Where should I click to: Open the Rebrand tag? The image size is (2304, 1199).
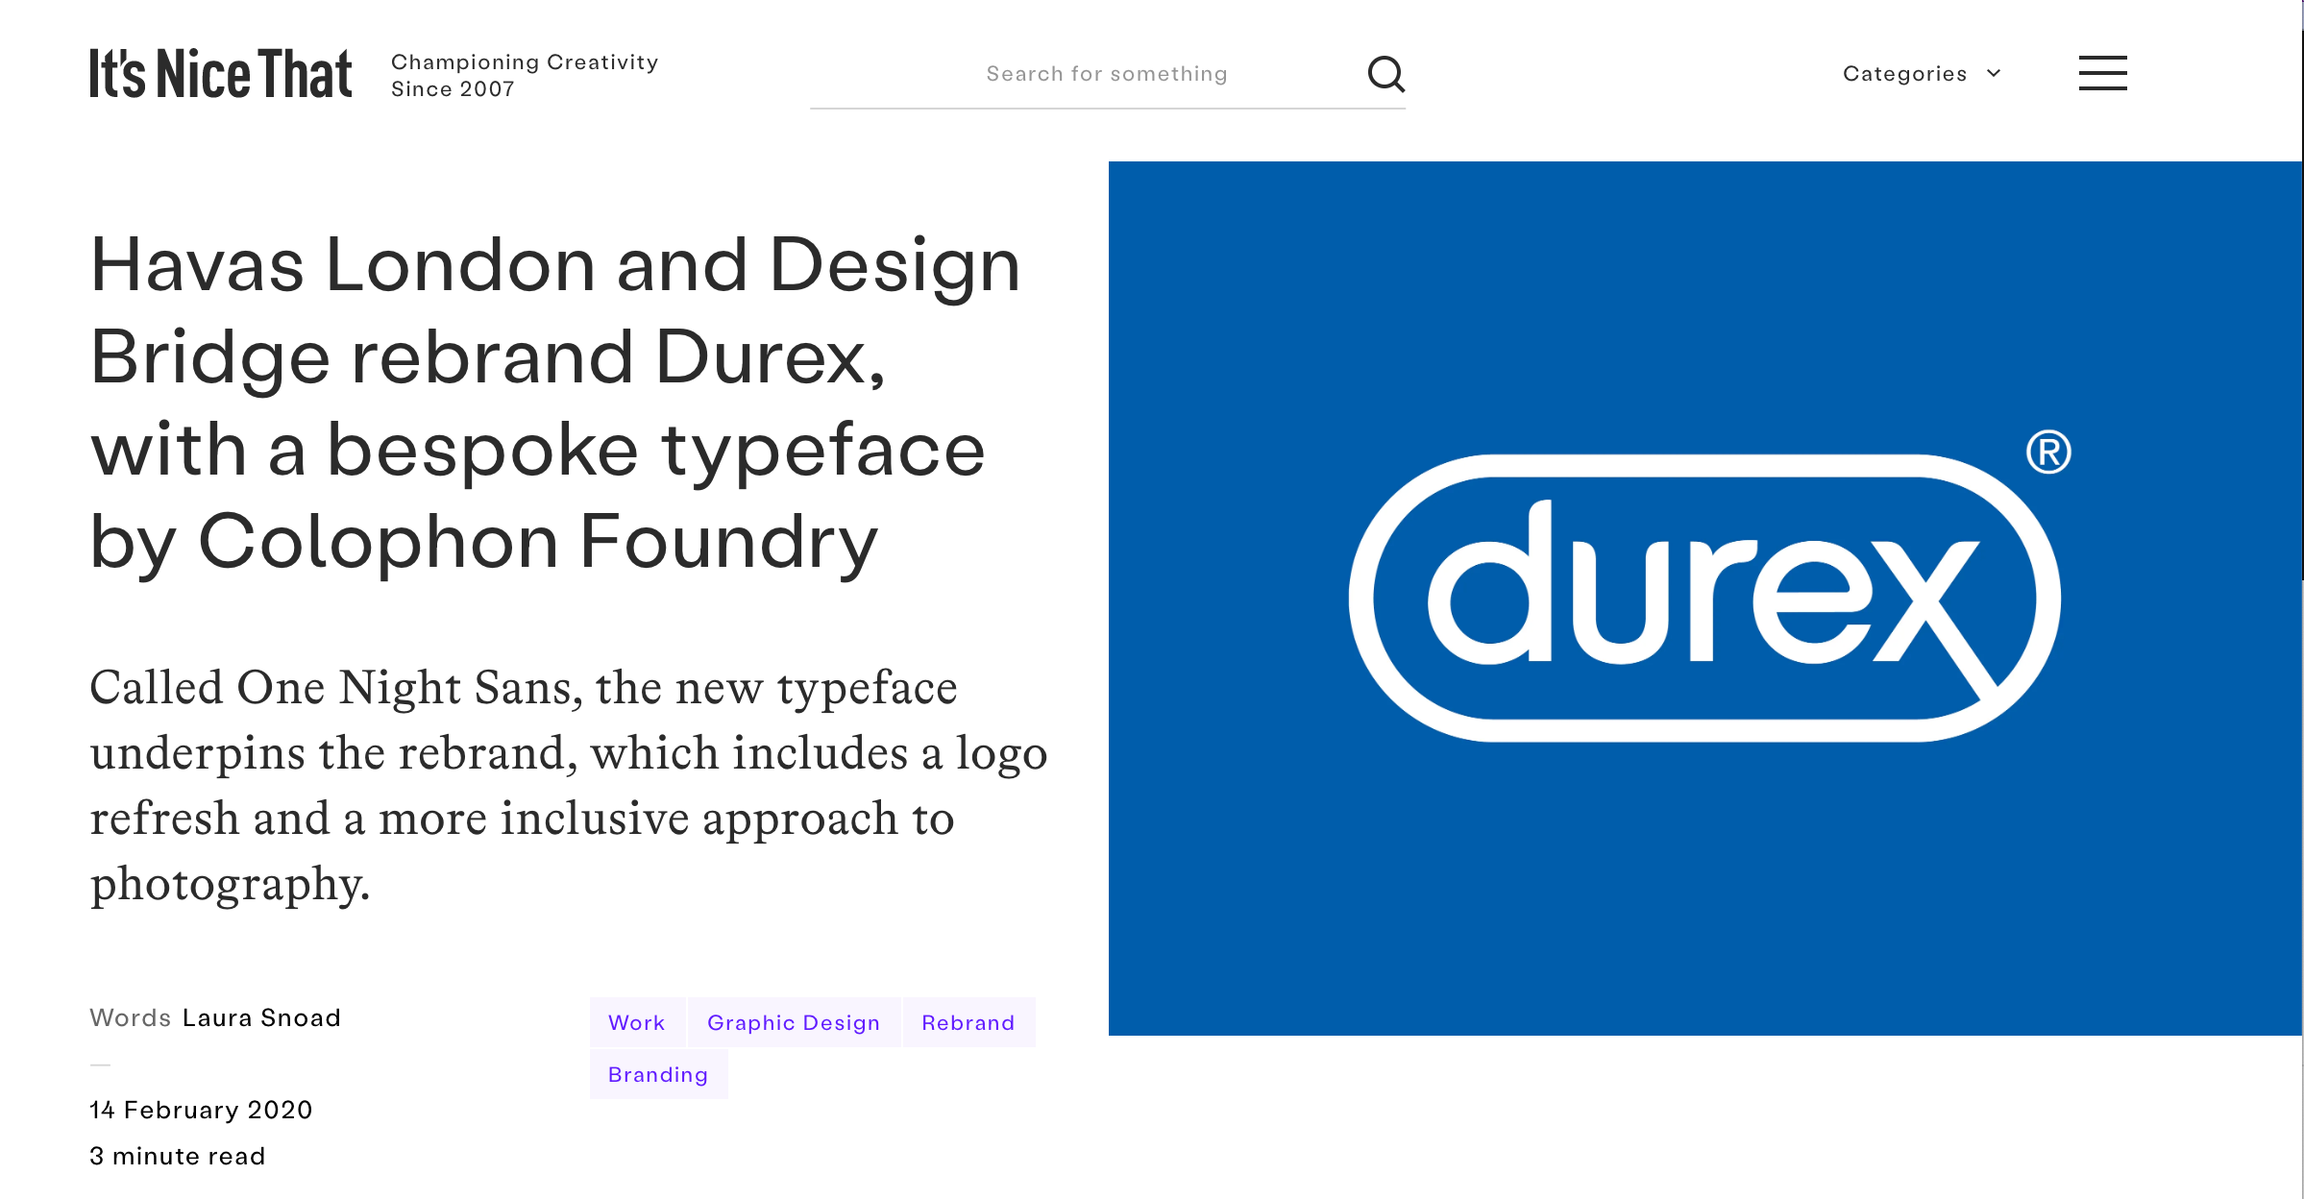point(968,1022)
